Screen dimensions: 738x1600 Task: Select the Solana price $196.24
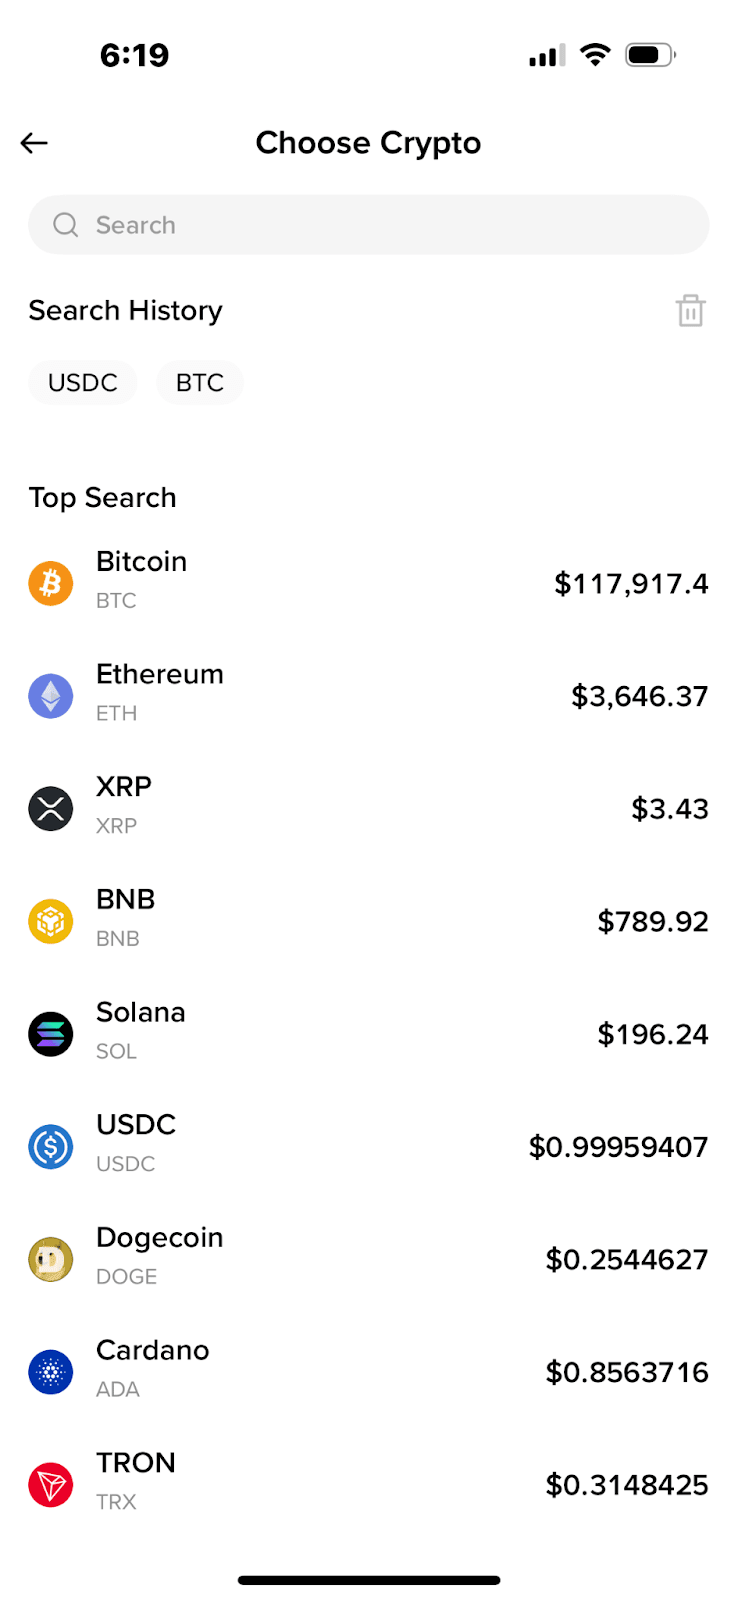pyautogui.click(x=652, y=1034)
